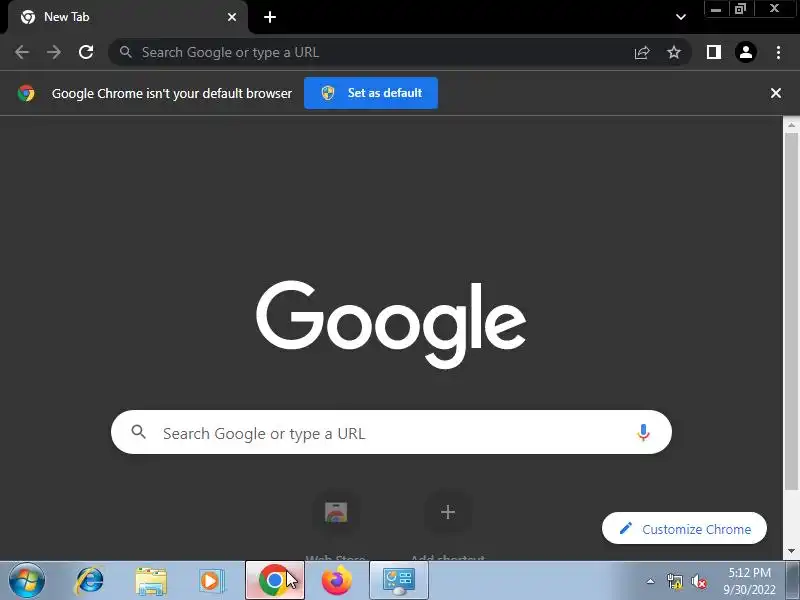Click the muted volume tray icon

(698, 581)
